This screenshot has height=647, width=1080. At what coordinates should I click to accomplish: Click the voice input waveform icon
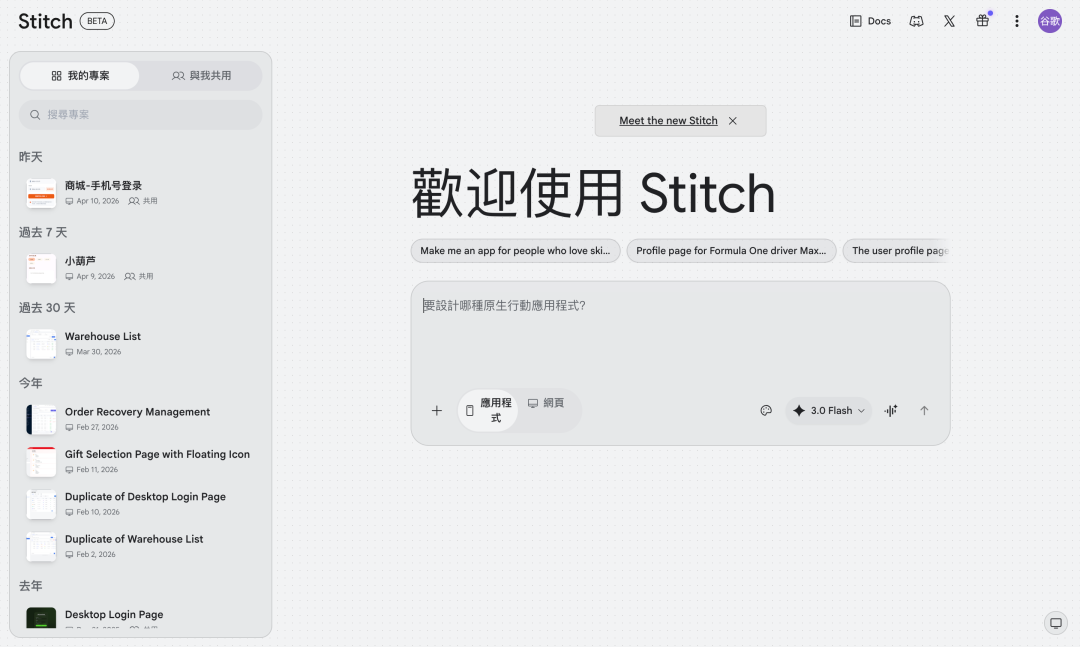click(x=891, y=411)
